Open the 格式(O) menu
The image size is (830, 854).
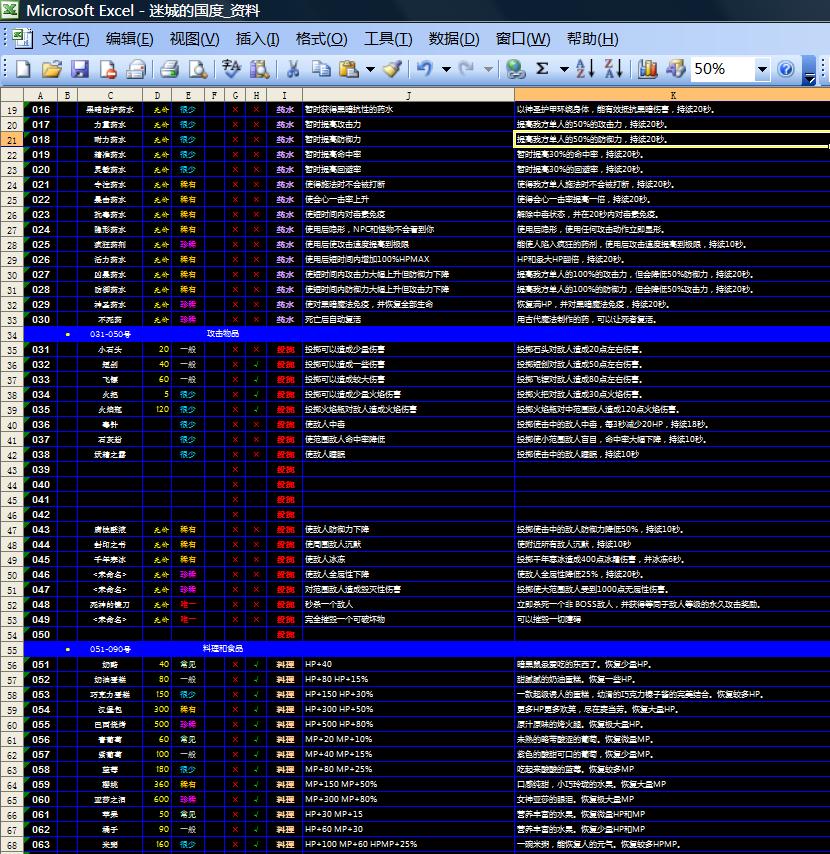(x=321, y=39)
